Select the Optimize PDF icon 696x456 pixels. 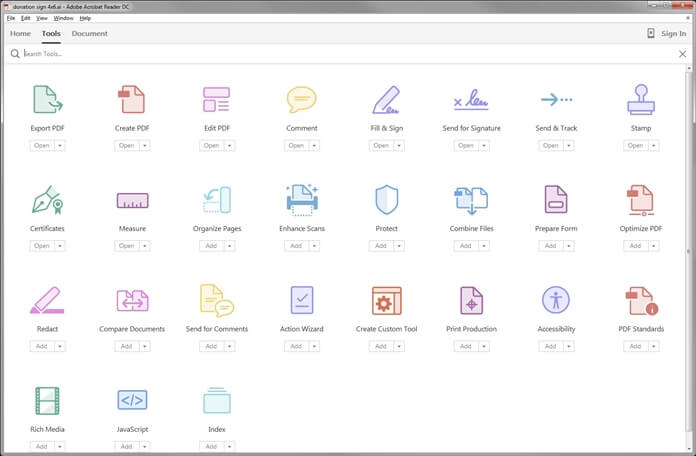(641, 200)
